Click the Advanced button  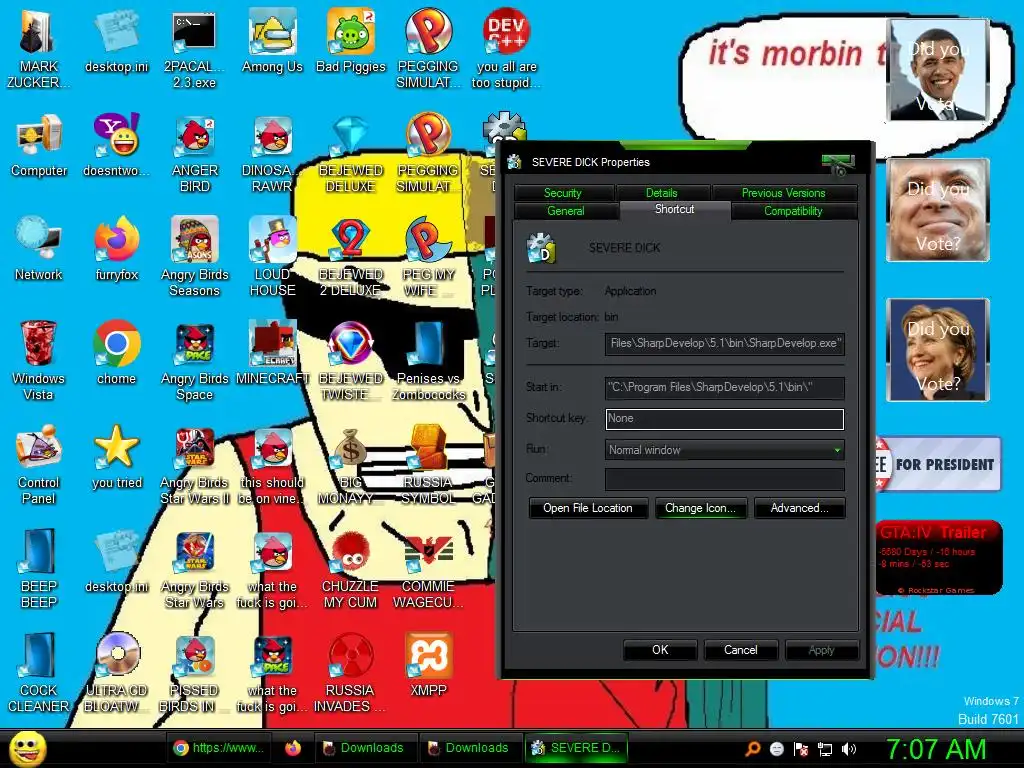pyautogui.click(x=799, y=508)
